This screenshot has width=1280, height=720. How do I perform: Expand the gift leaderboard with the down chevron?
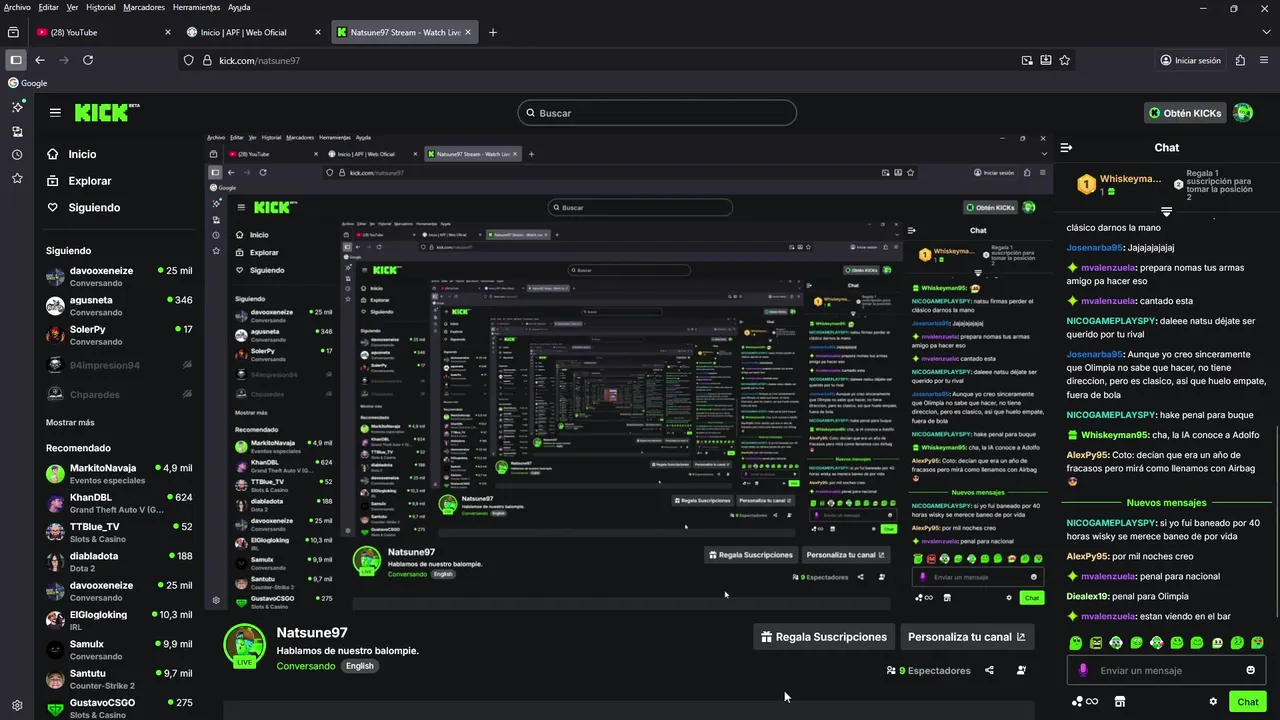(x=1166, y=211)
